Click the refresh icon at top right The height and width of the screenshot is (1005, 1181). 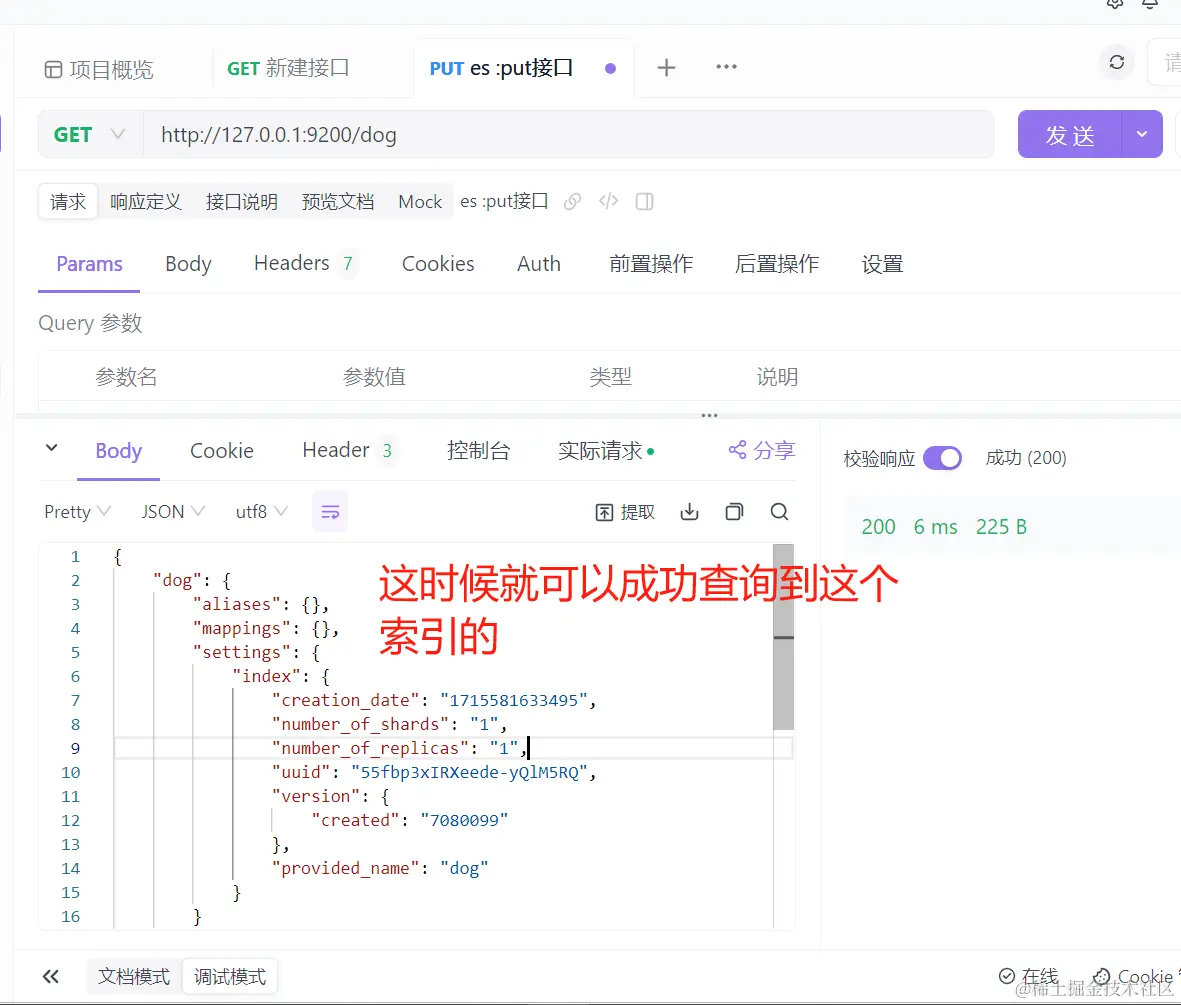[1116, 63]
